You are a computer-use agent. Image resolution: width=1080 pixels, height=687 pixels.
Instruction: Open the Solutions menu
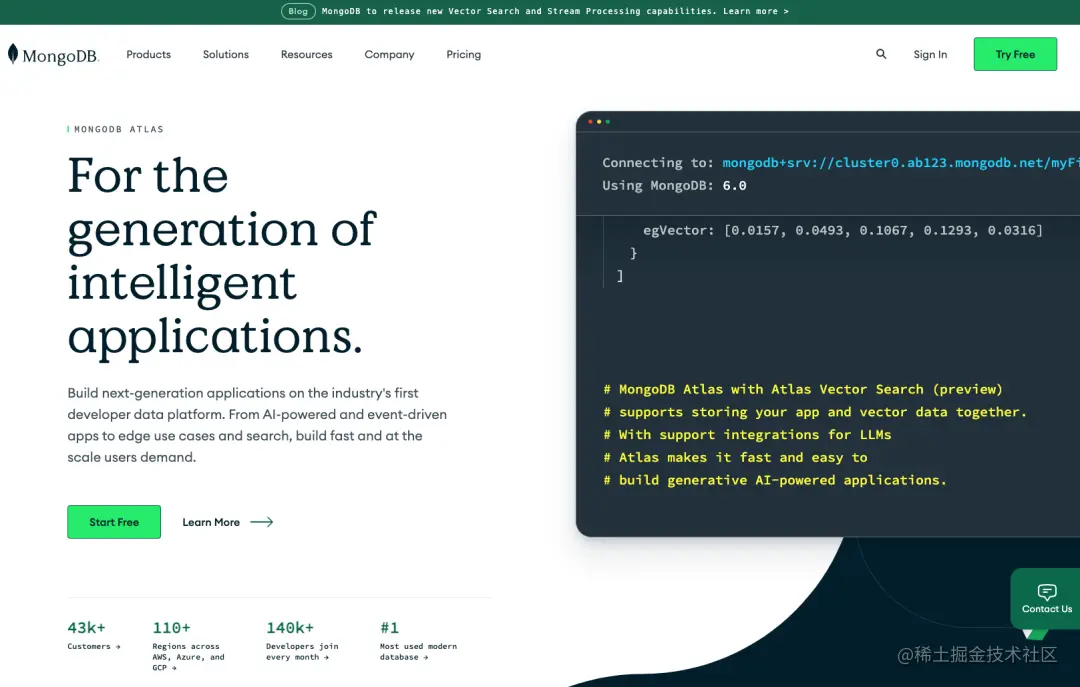click(x=226, y=54)
